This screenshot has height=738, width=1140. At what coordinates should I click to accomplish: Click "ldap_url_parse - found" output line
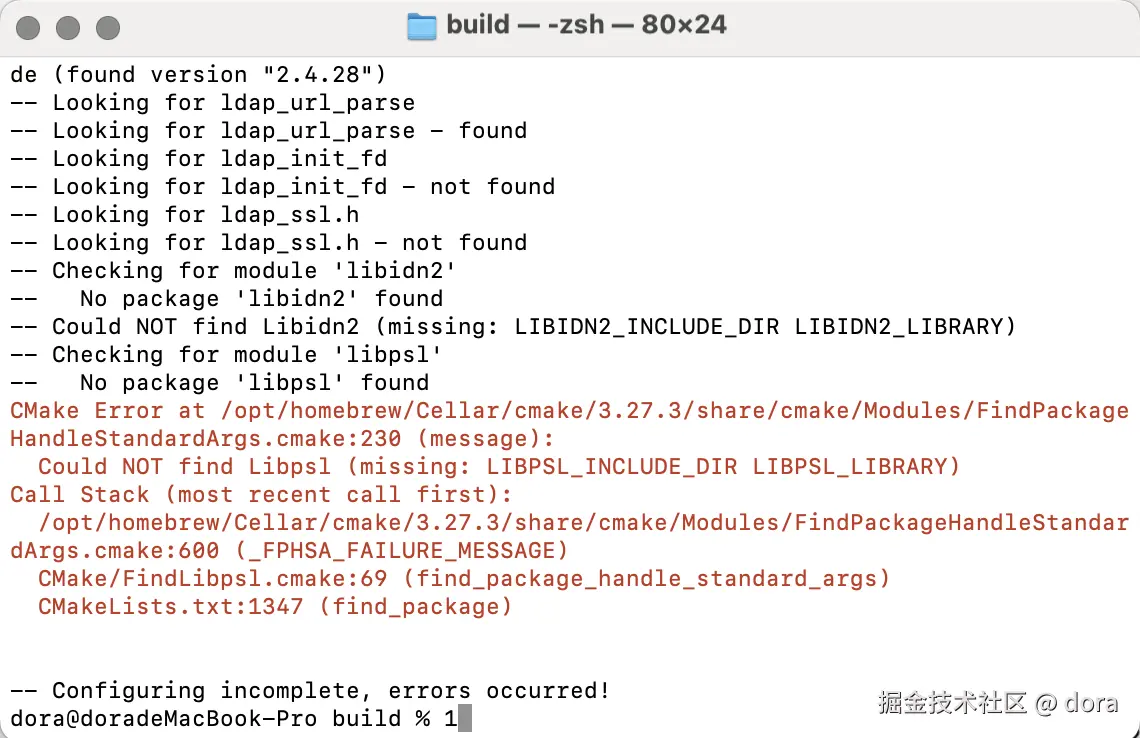[x=289, y=130]
